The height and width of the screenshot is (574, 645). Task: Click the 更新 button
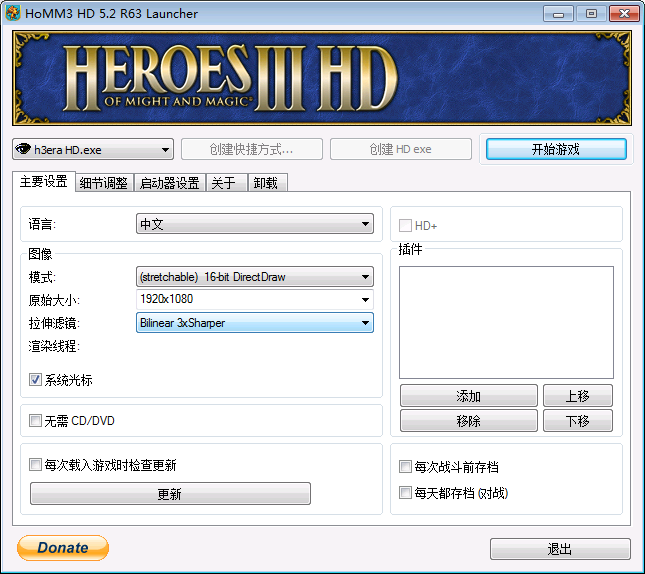170,493
